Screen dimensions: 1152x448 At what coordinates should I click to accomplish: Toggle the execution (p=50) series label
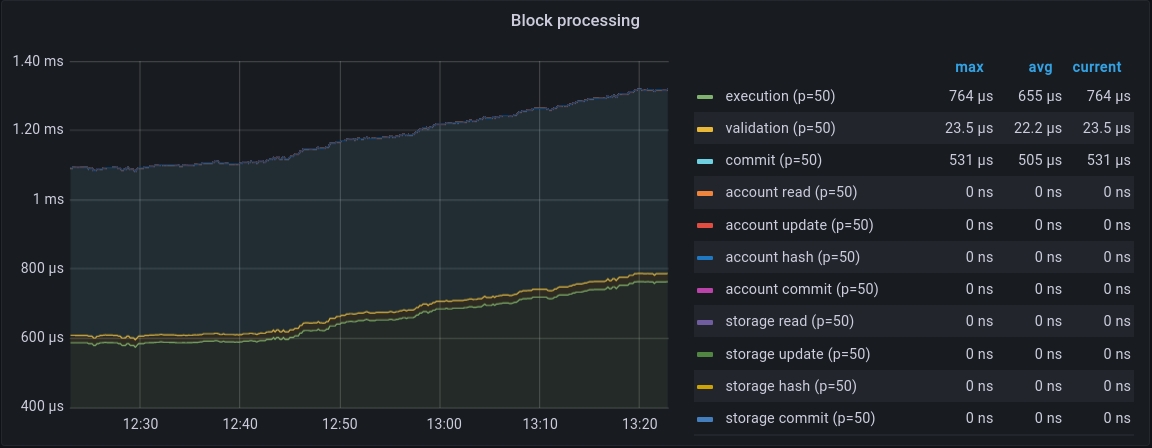point(780,97)
